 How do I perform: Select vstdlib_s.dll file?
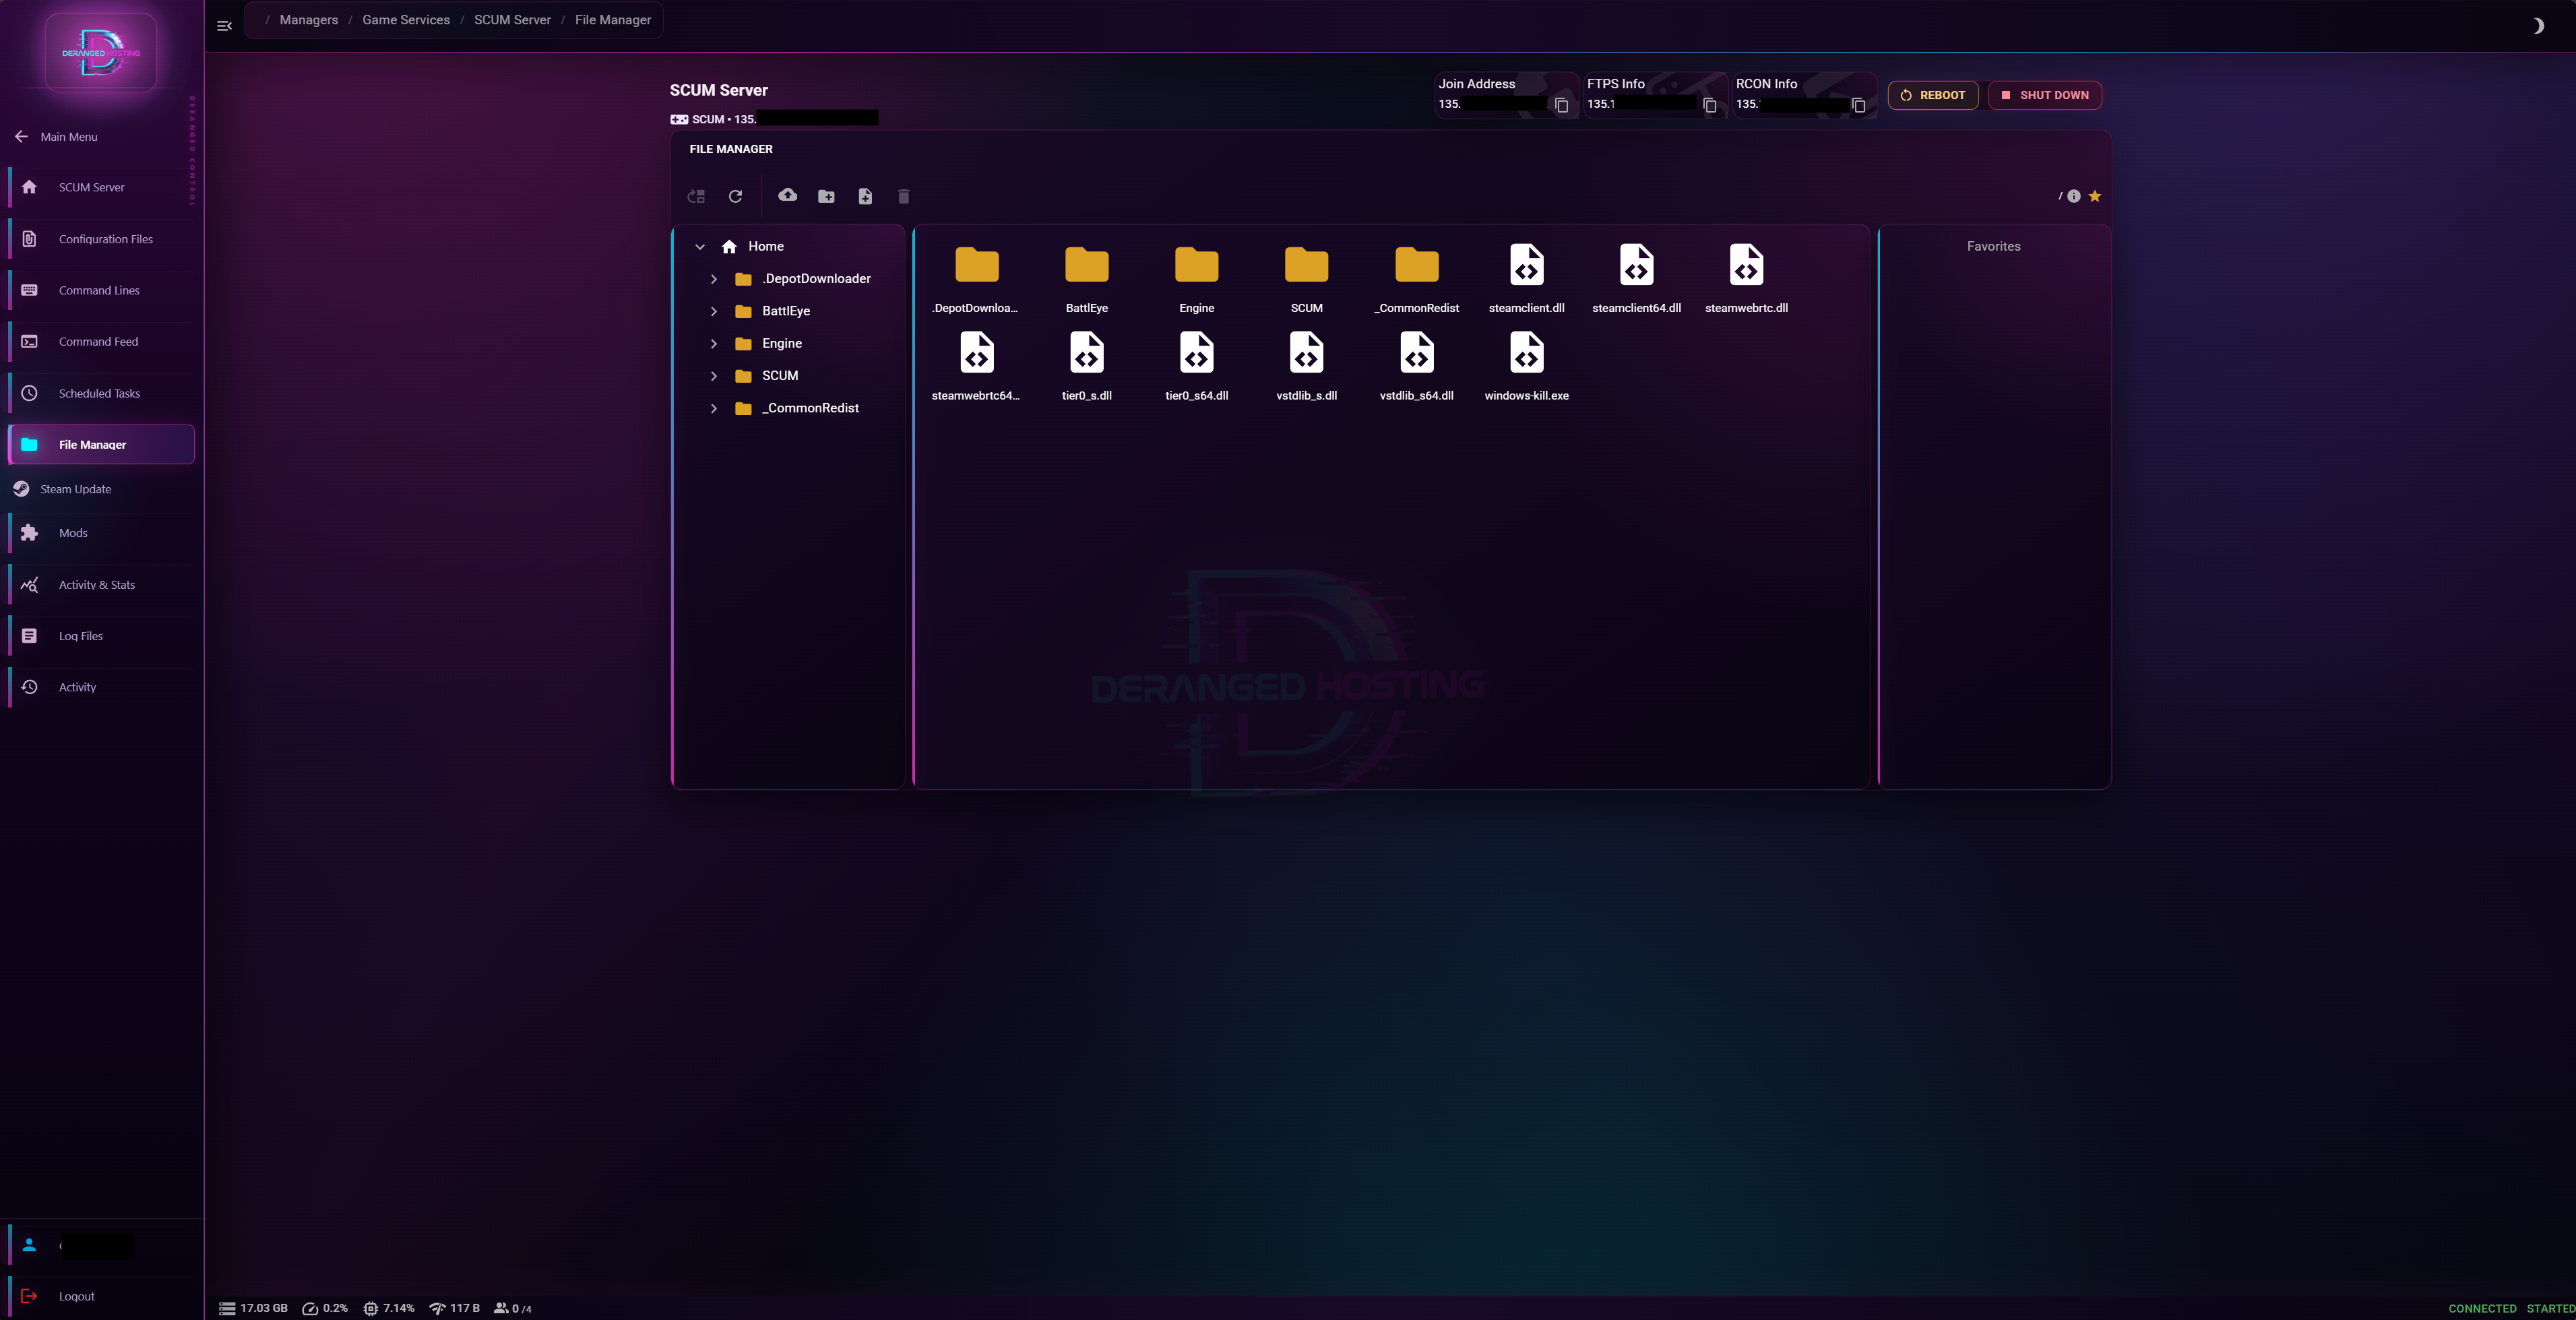click(x=1306, y=365)
